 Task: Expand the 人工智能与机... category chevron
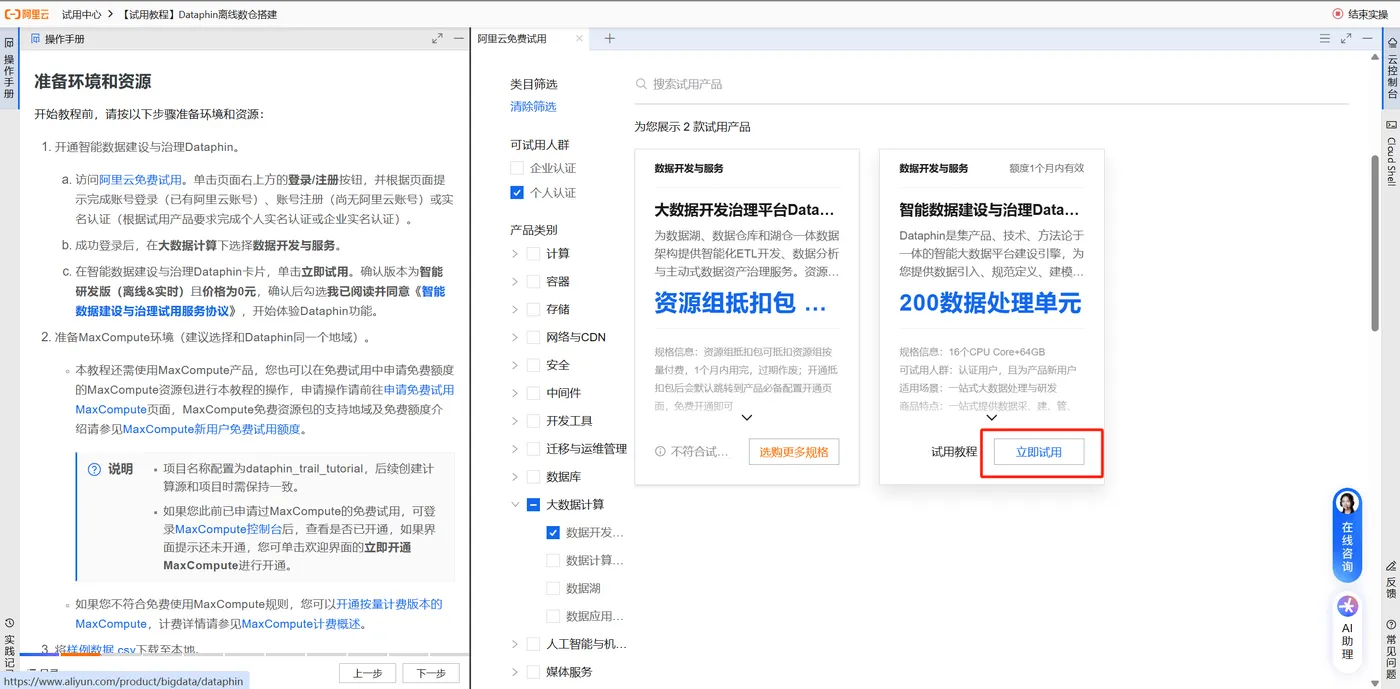(x=515, y=644)
